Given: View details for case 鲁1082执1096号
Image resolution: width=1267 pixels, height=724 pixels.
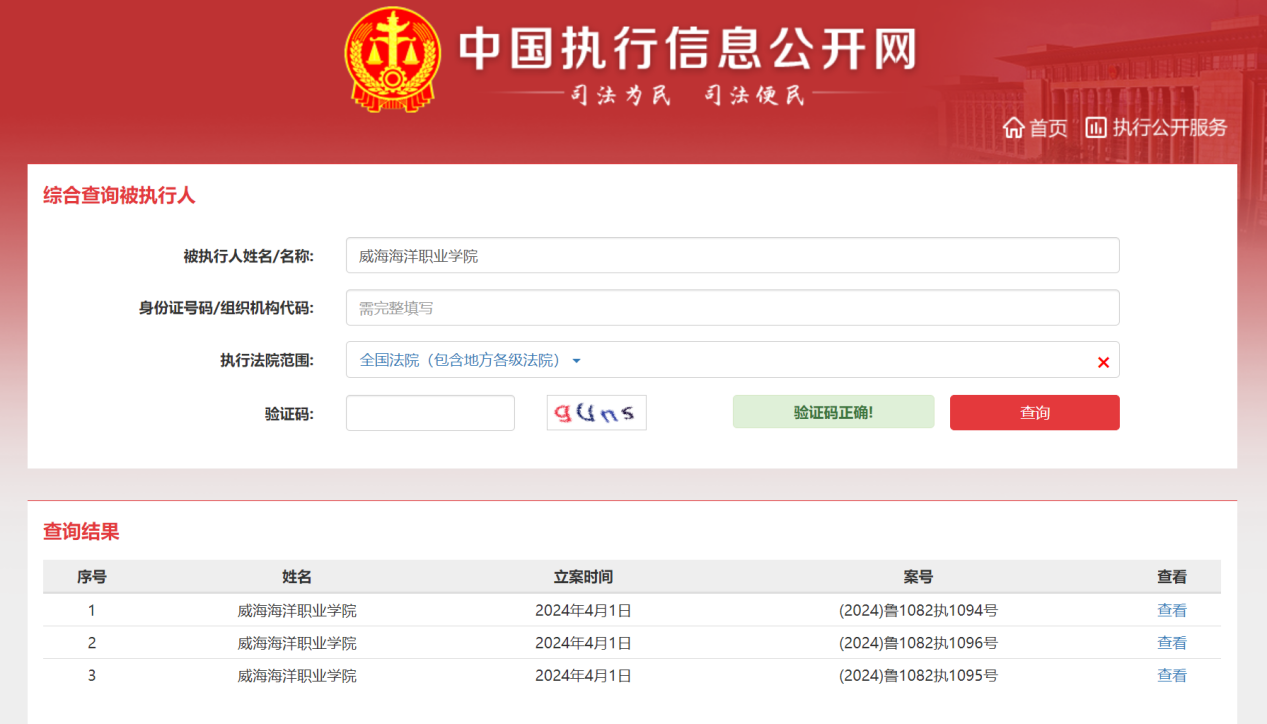Looking at the screenshot, I should (1172, 643).
